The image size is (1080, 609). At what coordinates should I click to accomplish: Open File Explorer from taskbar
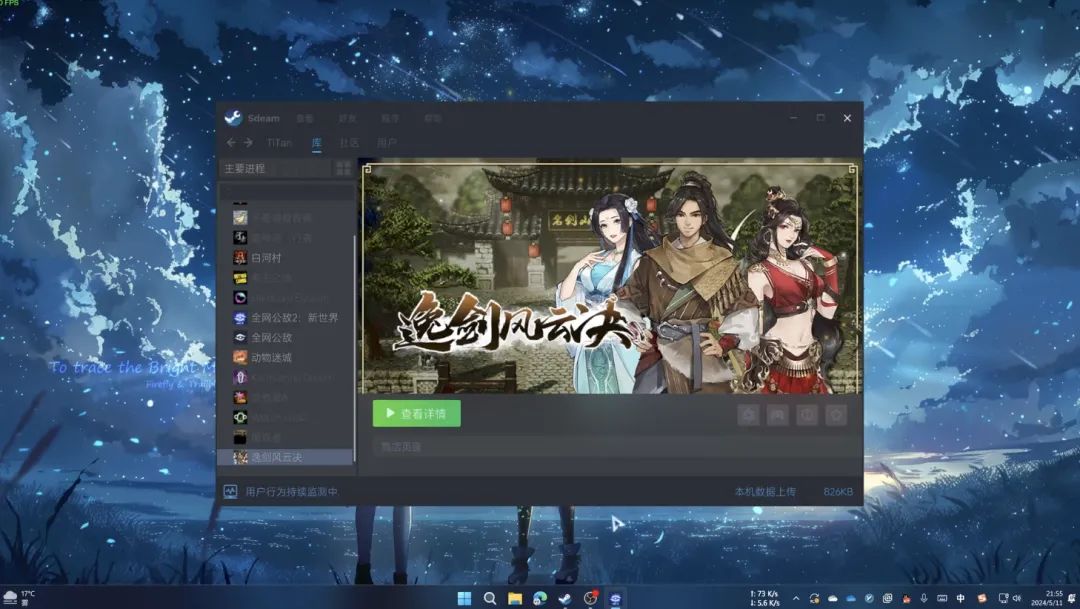pos(515,598)
